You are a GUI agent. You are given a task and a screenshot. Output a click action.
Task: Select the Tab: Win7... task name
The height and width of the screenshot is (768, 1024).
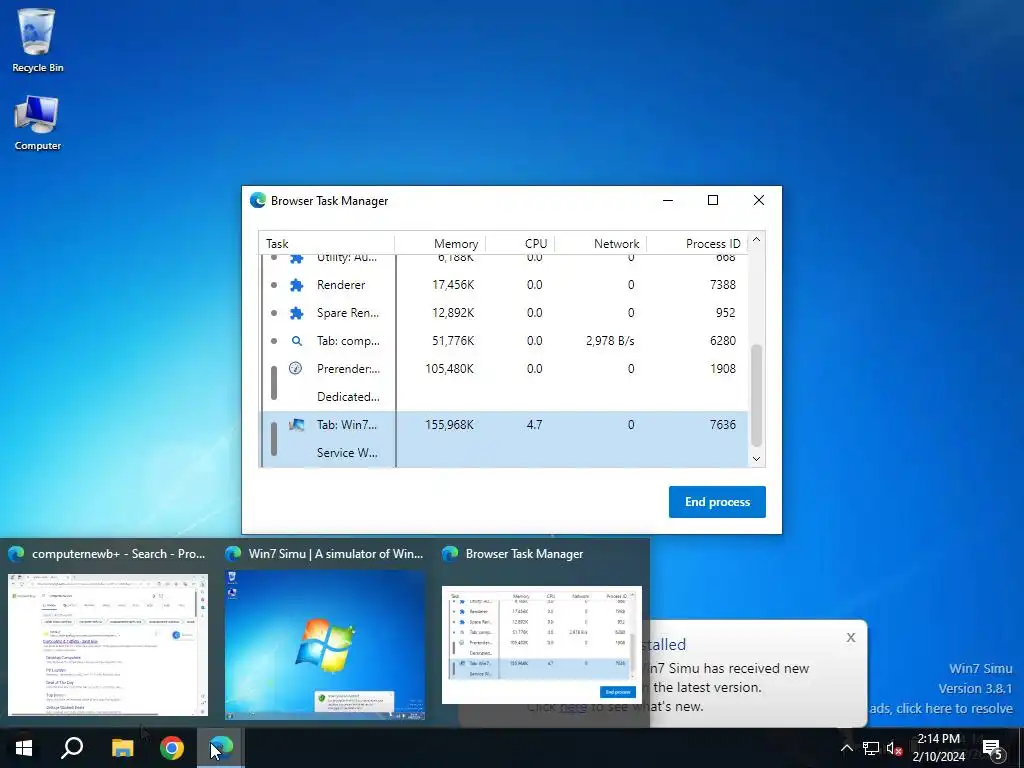pyautogui.click(x=347, y=424)
